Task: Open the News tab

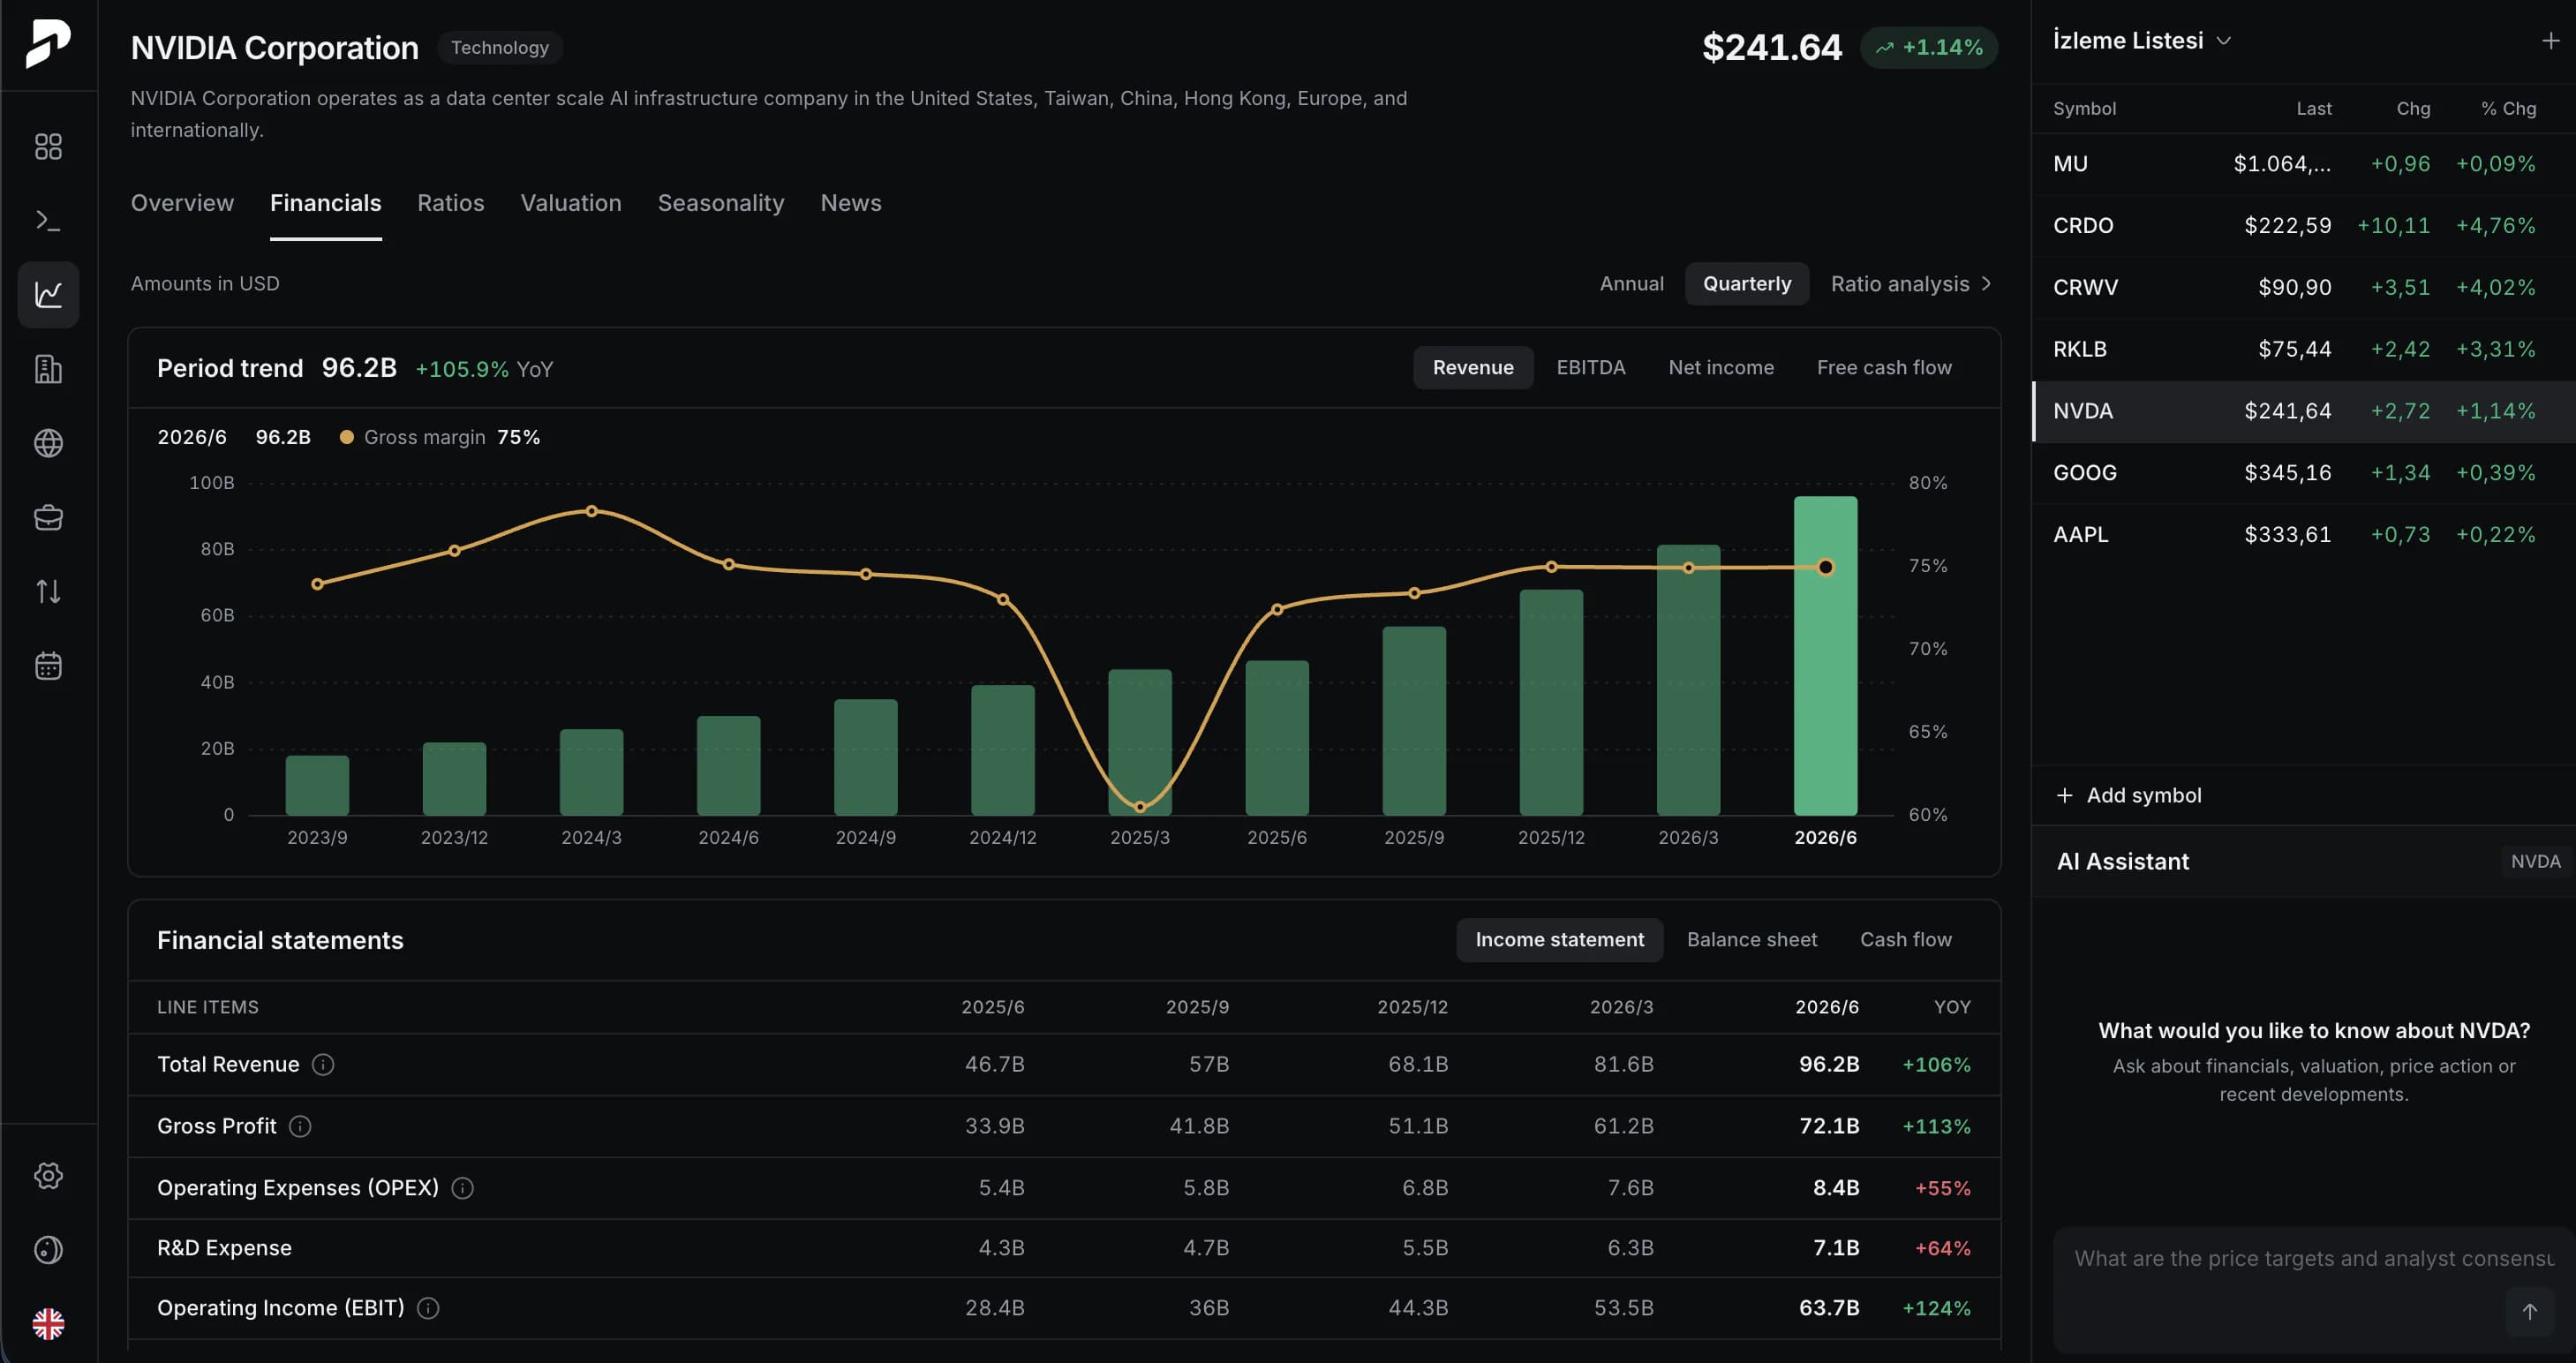Action: click(850, 203)
